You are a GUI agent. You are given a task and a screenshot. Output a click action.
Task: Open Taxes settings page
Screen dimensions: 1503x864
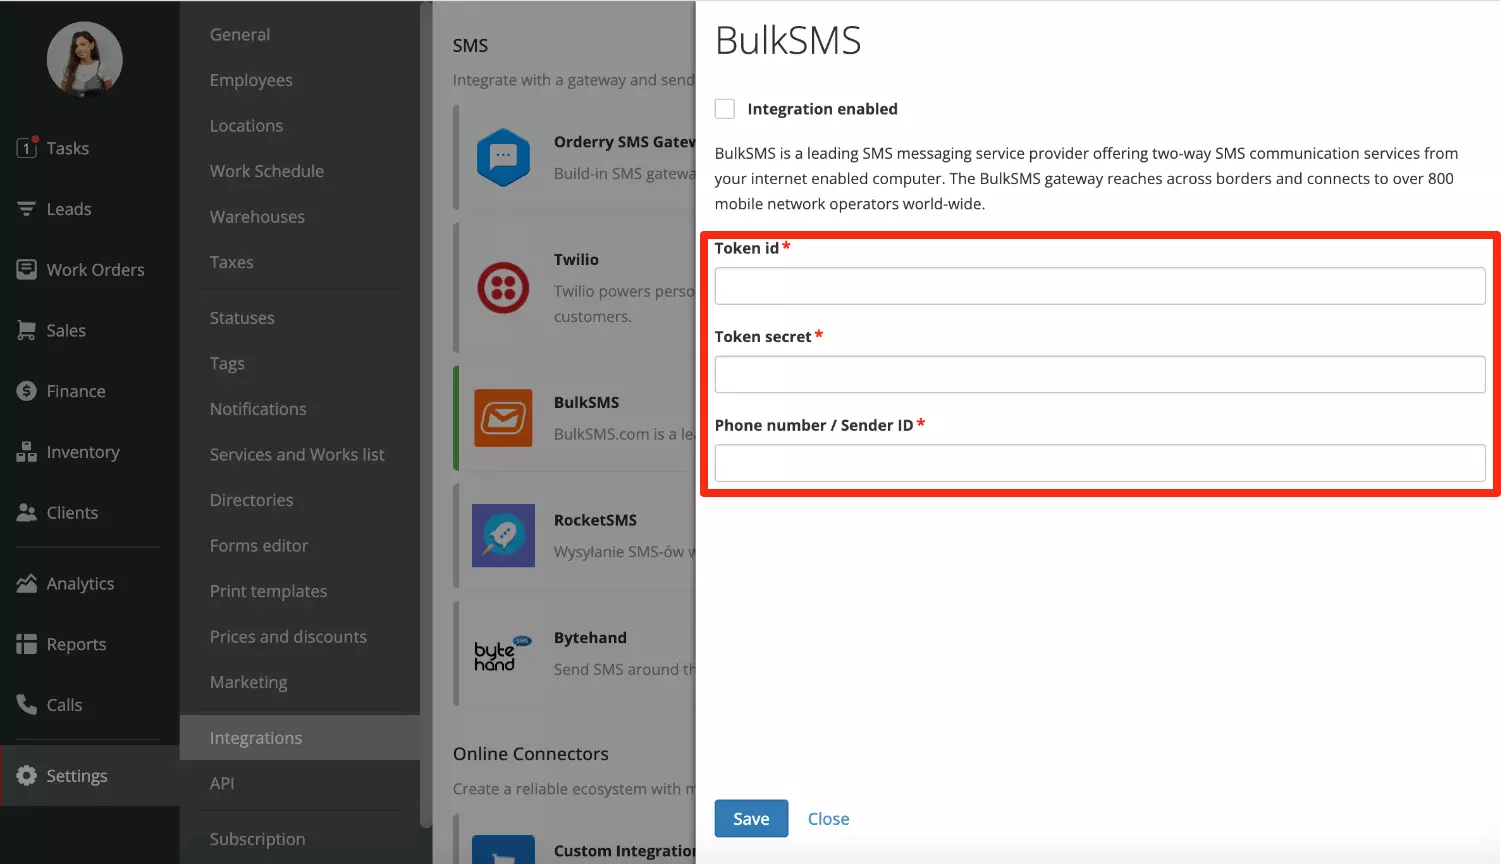pyautogui.click(x=231, y=262)
